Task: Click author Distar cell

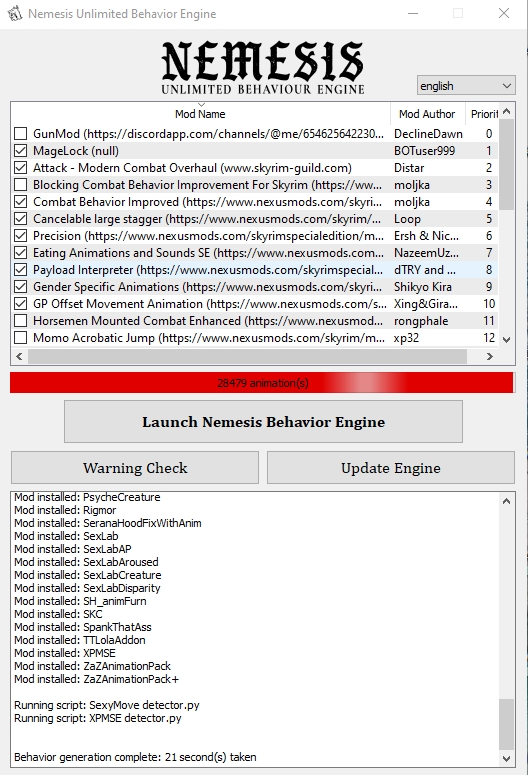Action: coord(409,168)
